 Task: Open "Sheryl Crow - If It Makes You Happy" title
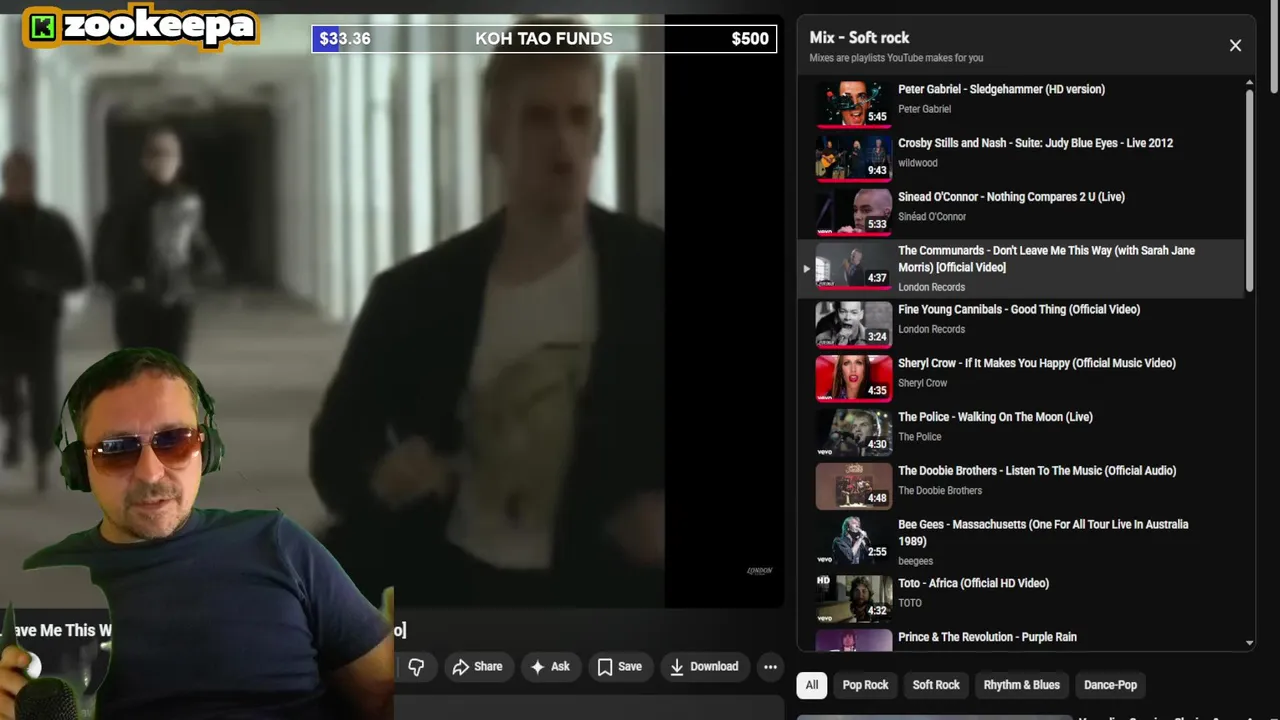point(1037,363)
